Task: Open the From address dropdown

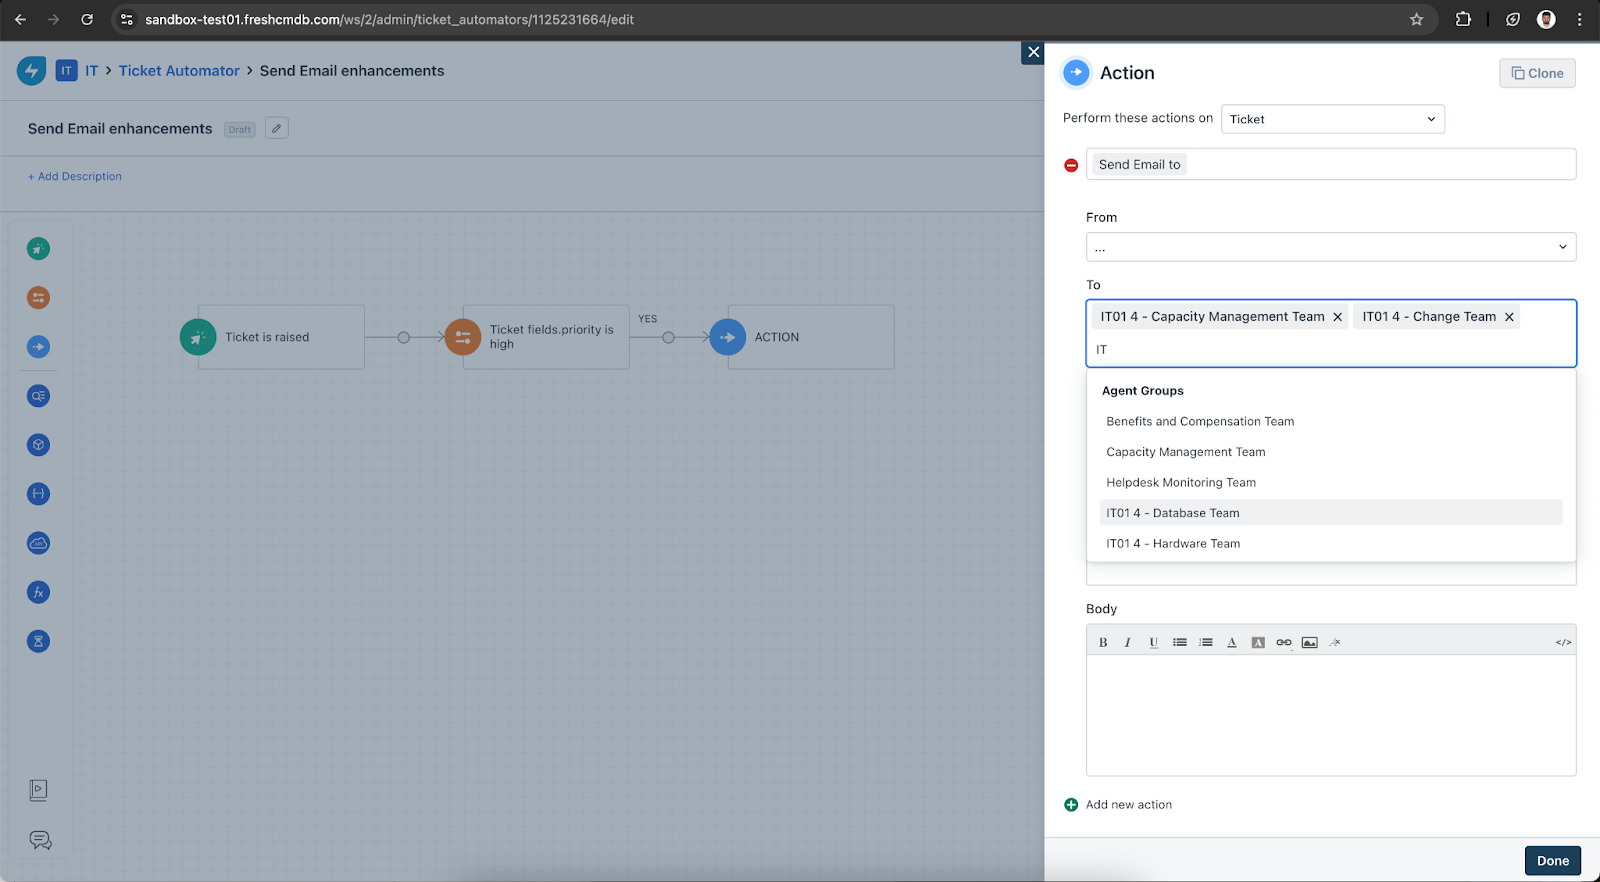Action: point(1331,247)
